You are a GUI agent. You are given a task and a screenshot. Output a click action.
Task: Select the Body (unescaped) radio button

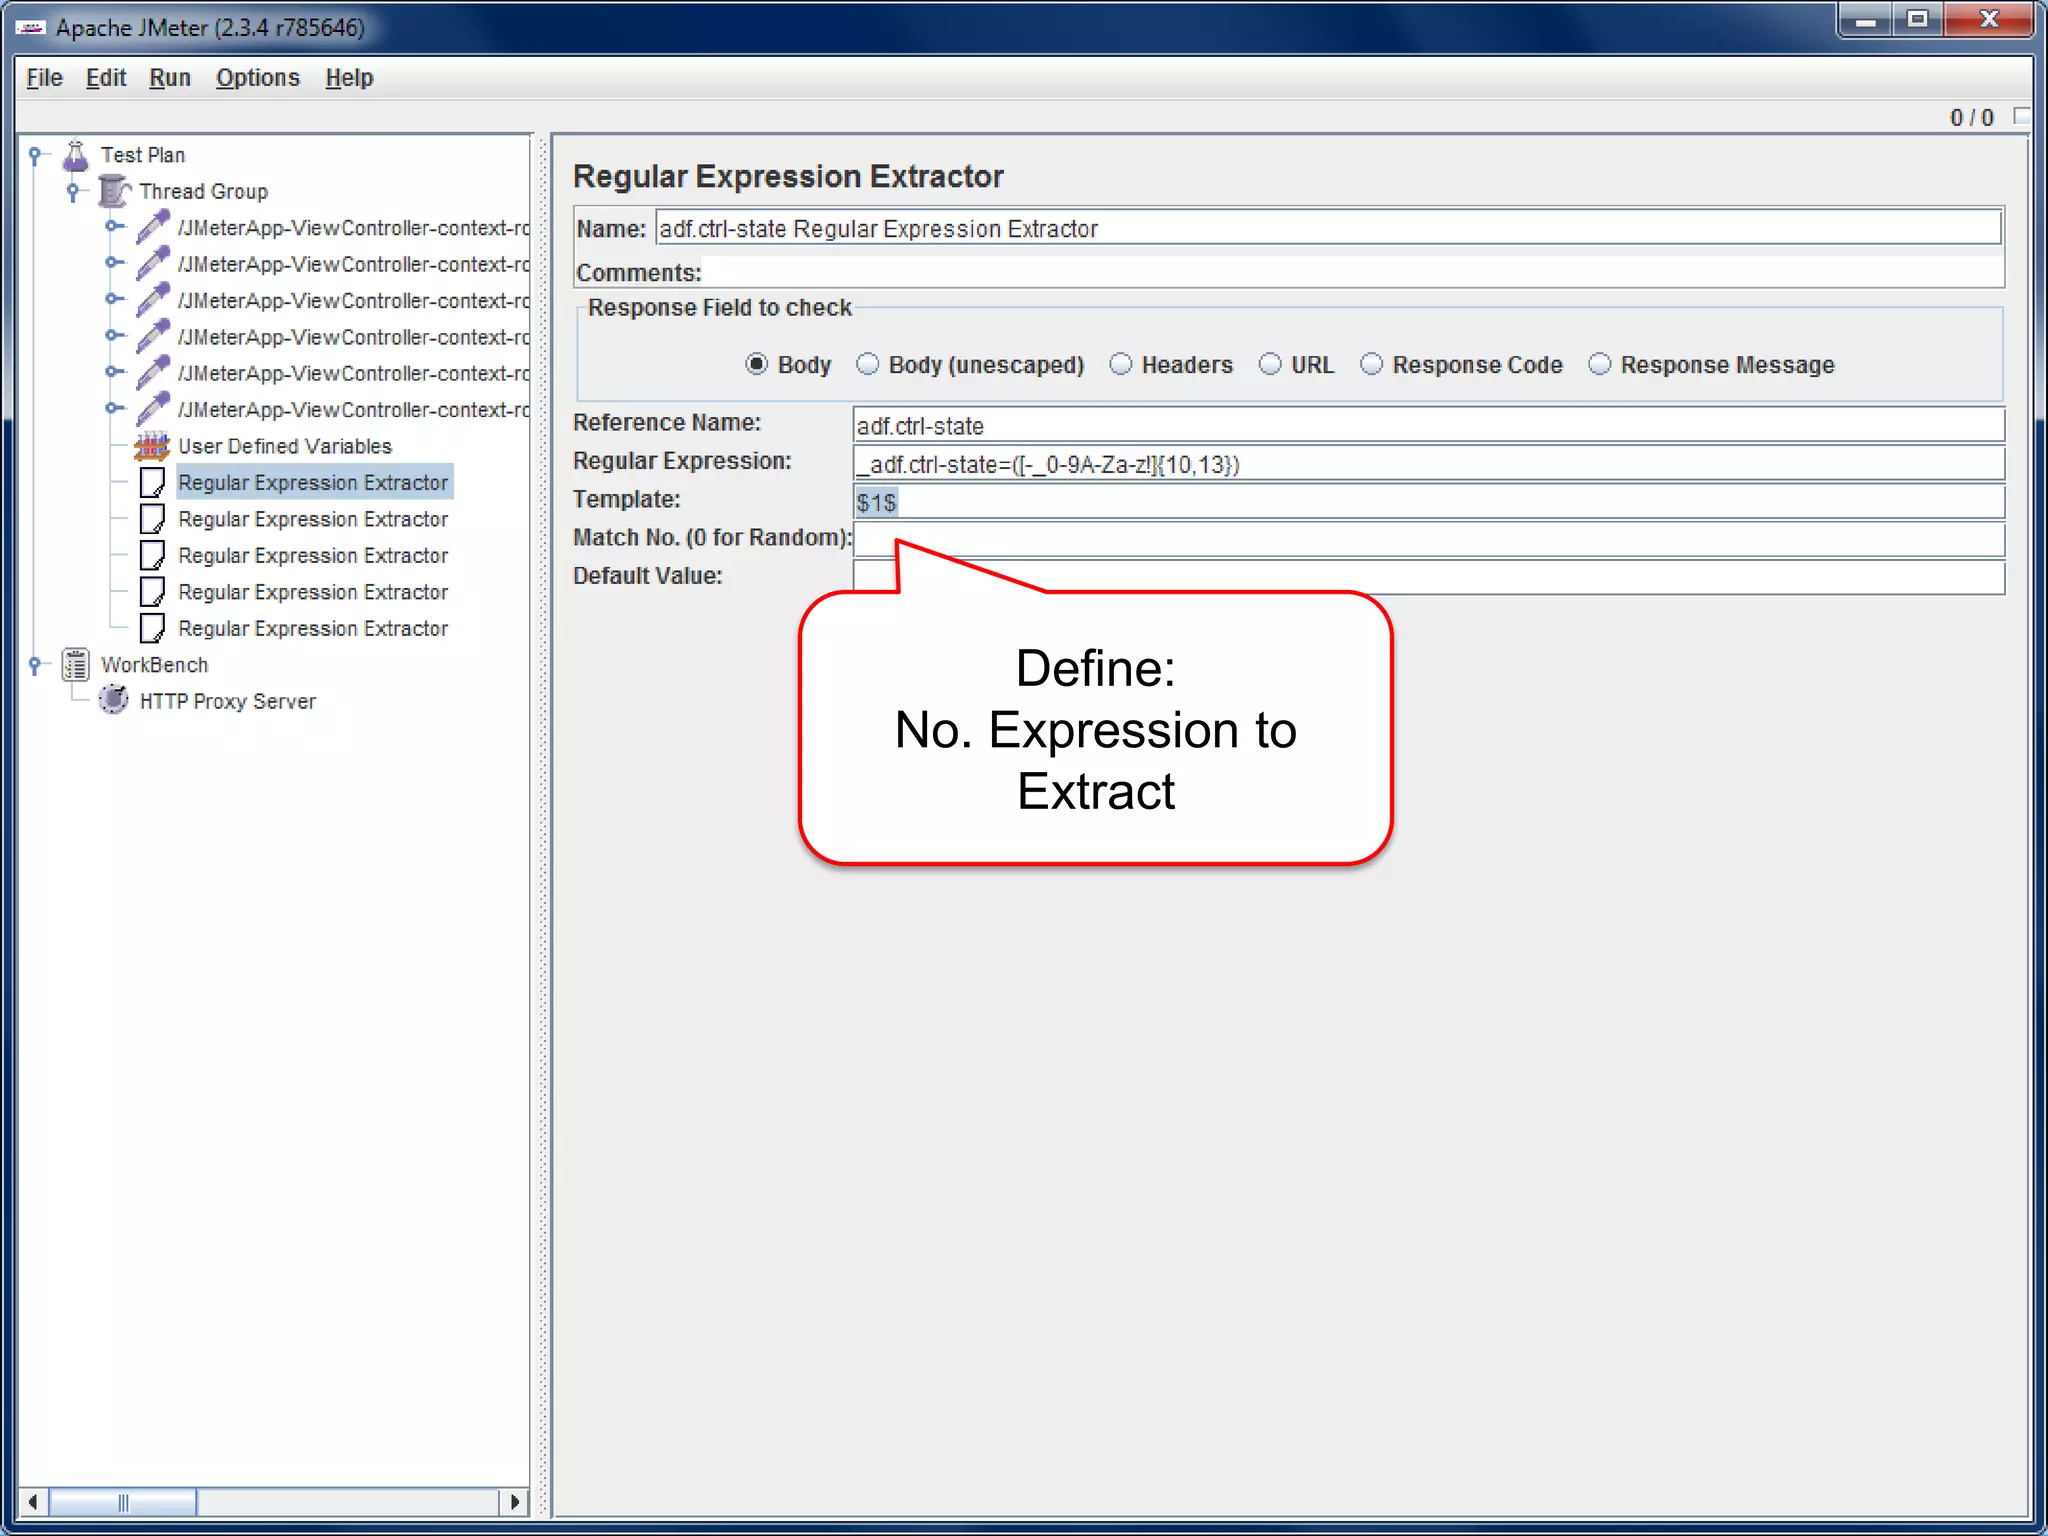tap(868, 365)
